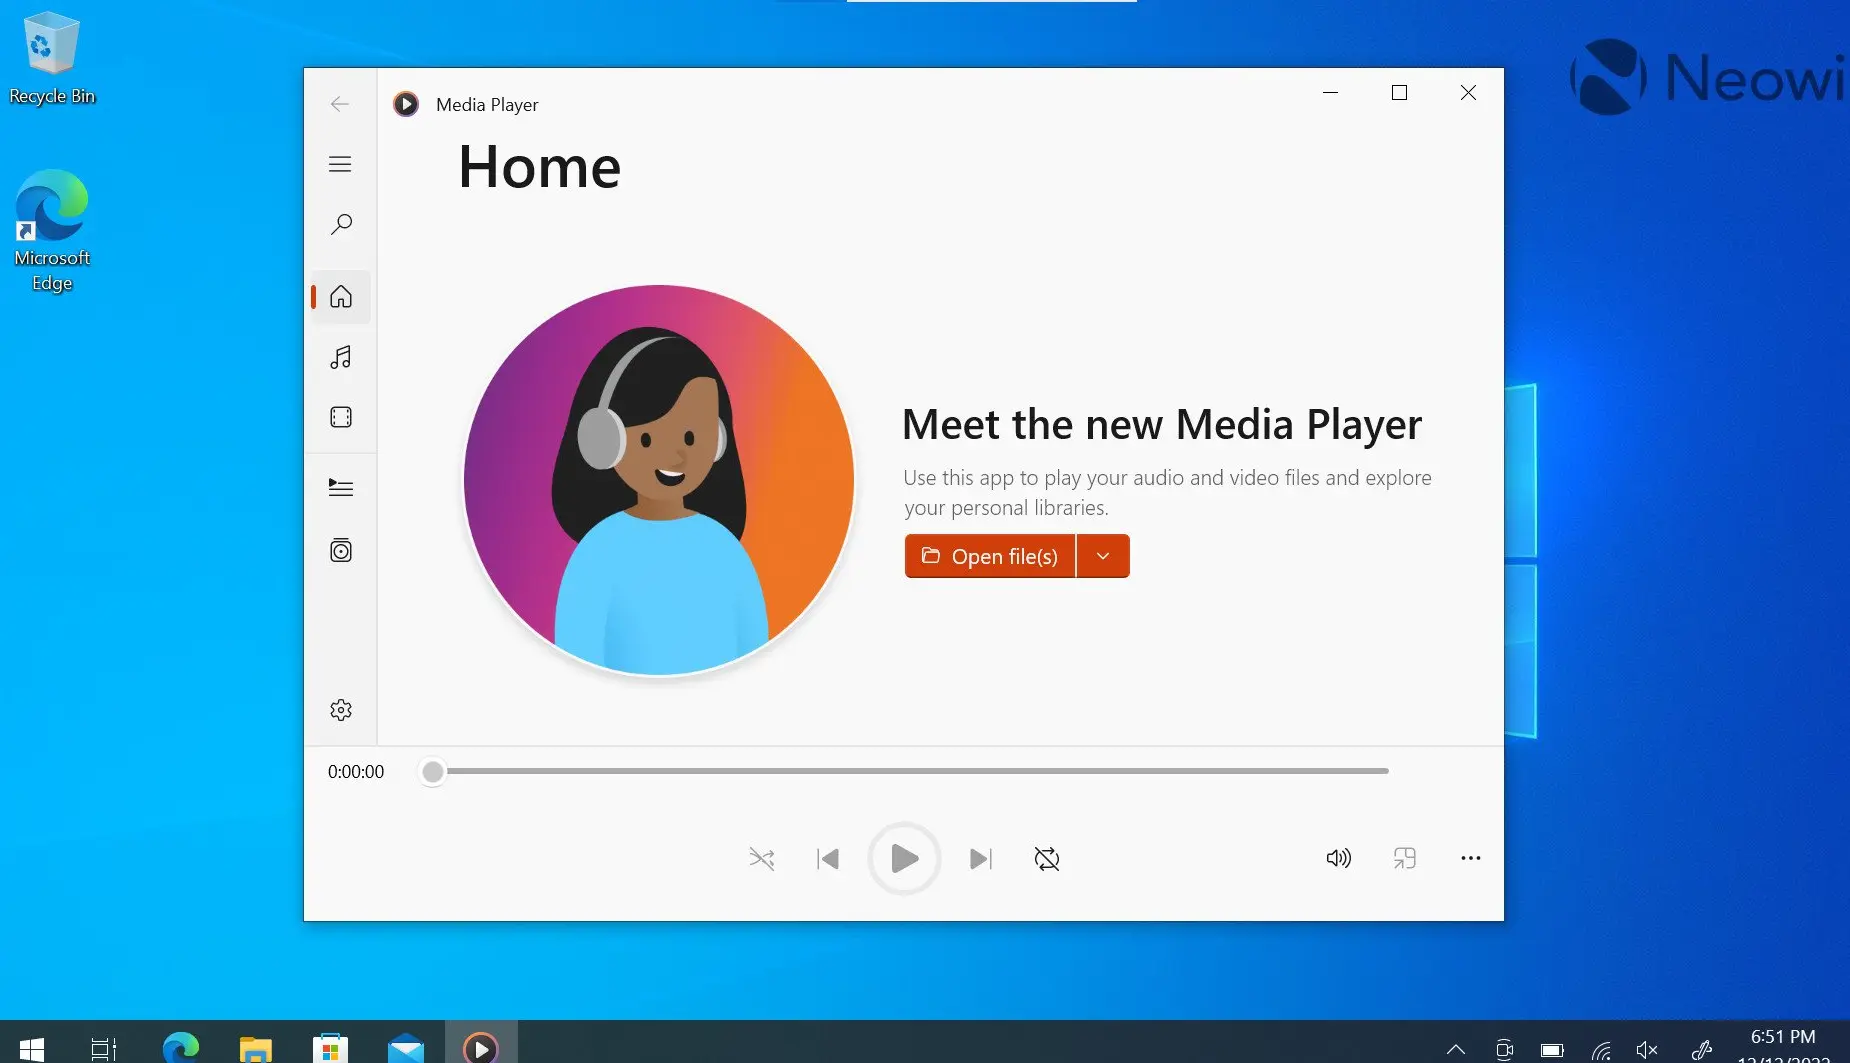Click the battery tray icon

(1552, 1050)
